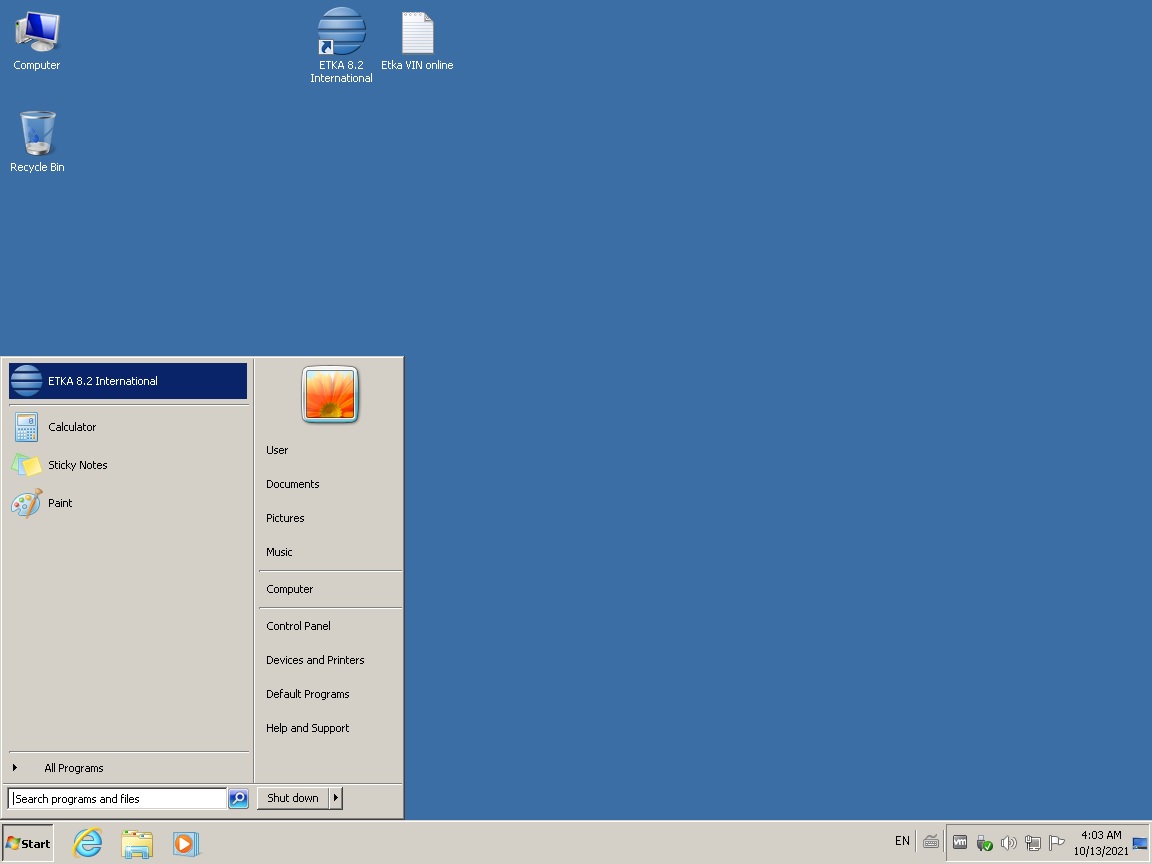Click the network connection tray icon

[1033, 843]
